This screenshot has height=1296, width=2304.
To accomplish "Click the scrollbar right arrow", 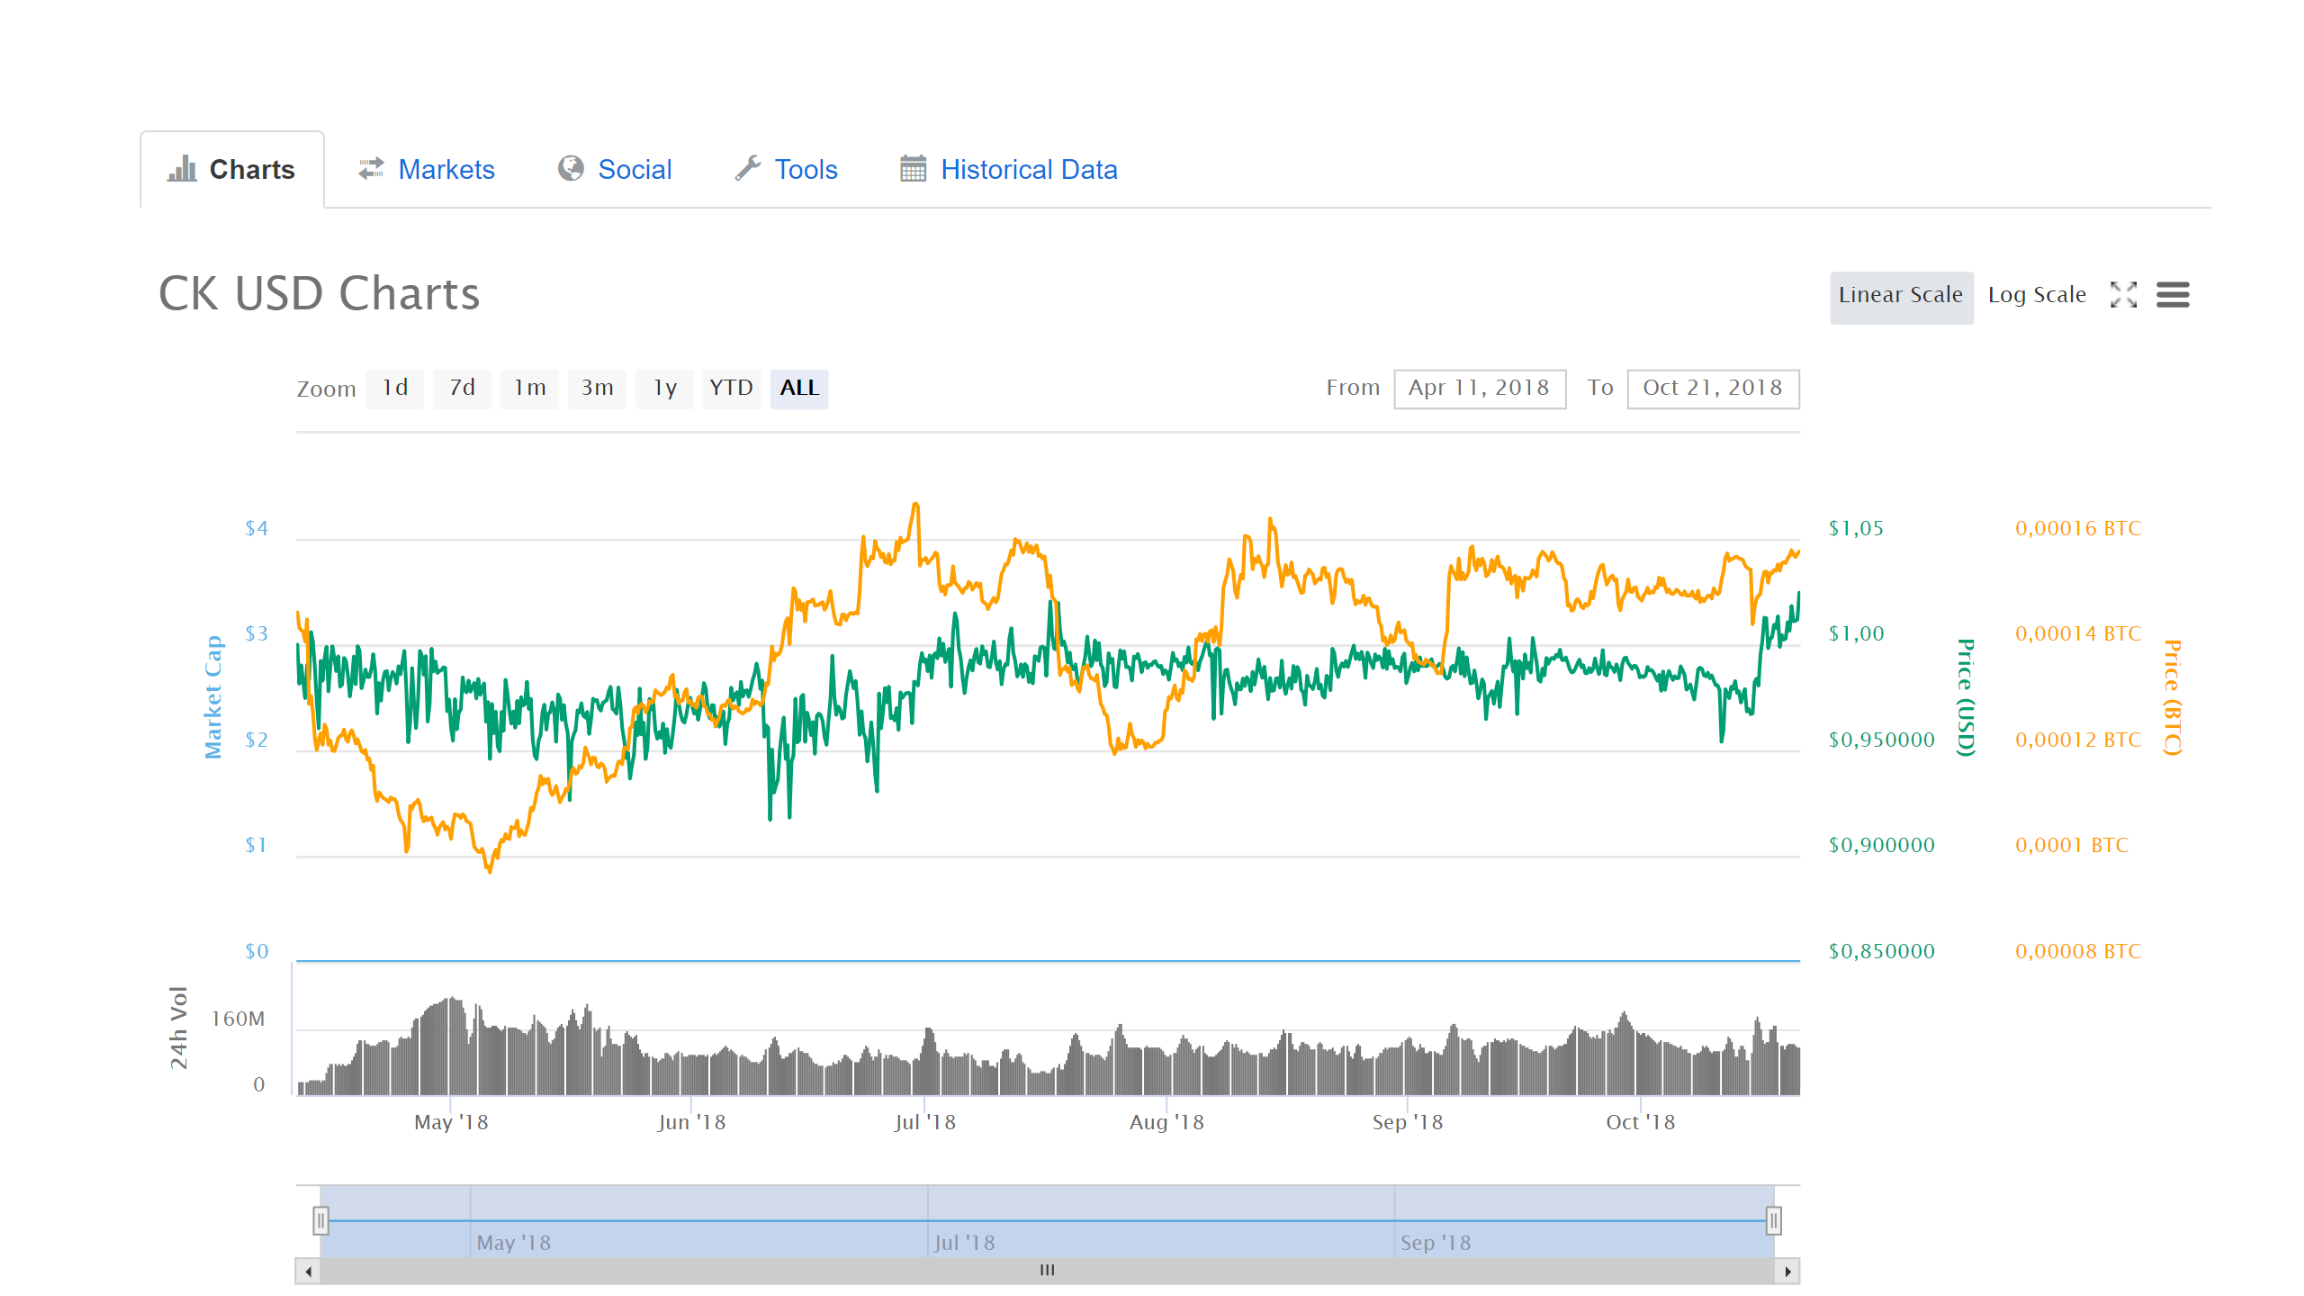I will [1788, 1271].
